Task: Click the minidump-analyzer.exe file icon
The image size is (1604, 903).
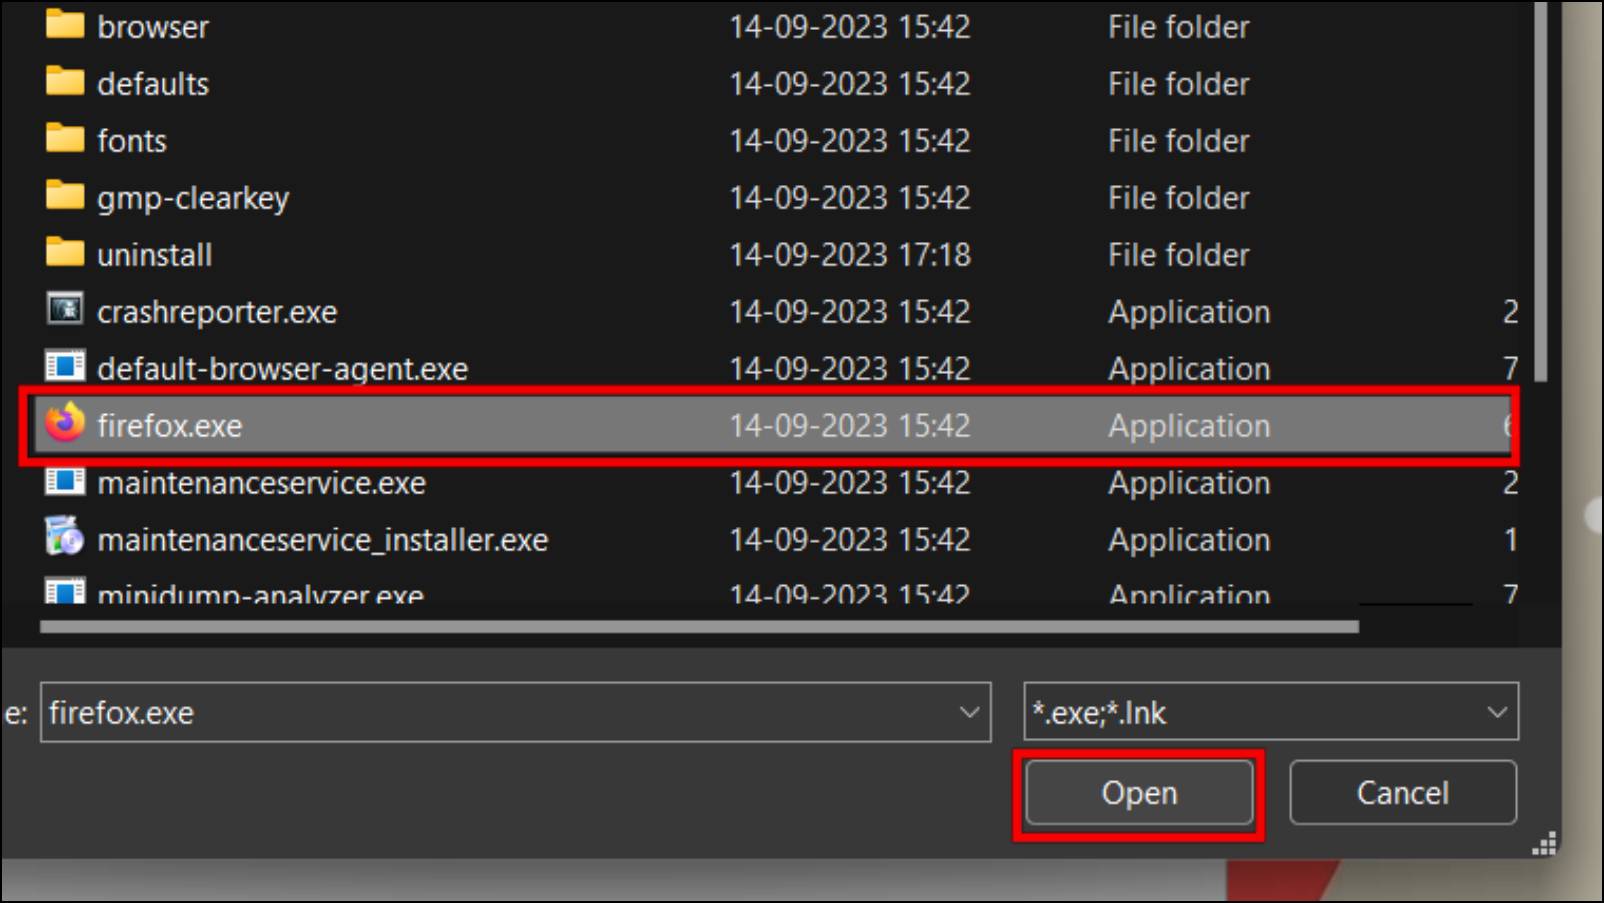Action: click(x=65, y=591)
